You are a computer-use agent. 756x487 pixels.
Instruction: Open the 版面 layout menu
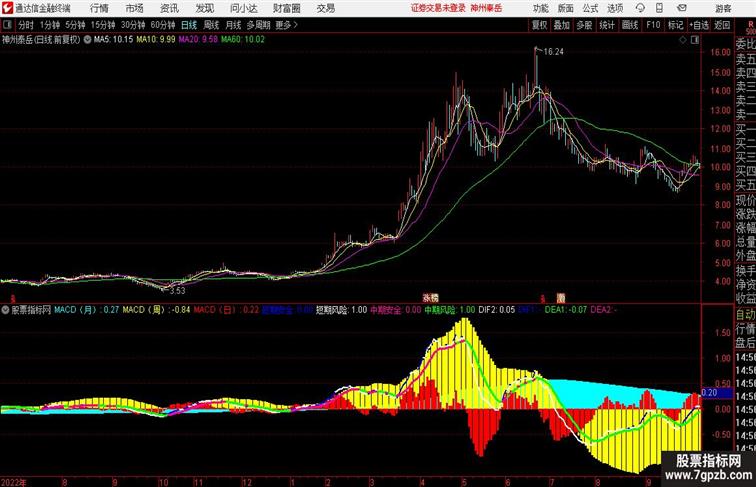(x=566, y=8)
